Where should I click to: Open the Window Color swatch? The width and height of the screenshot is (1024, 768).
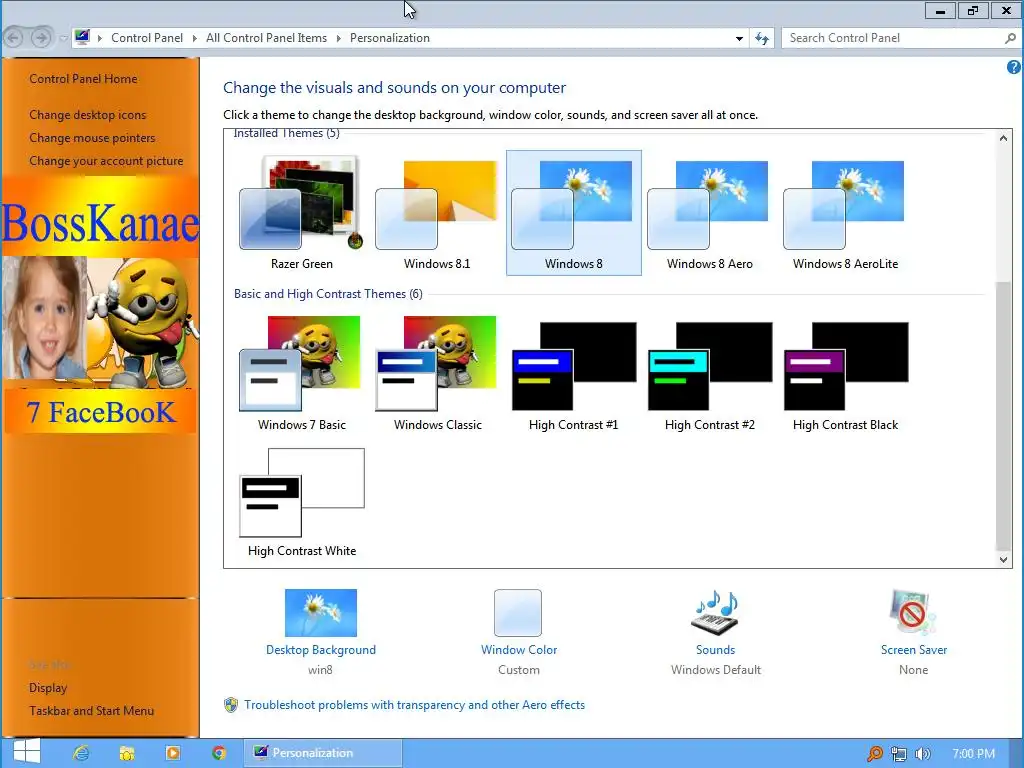pos(518,613)
